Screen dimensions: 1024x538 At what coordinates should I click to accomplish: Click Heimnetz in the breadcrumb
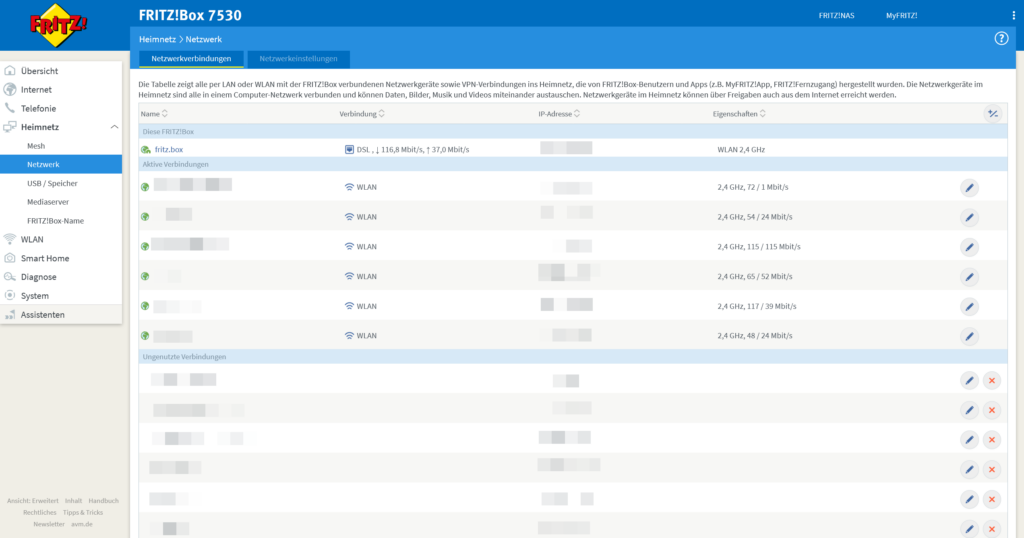pos(157,38)
